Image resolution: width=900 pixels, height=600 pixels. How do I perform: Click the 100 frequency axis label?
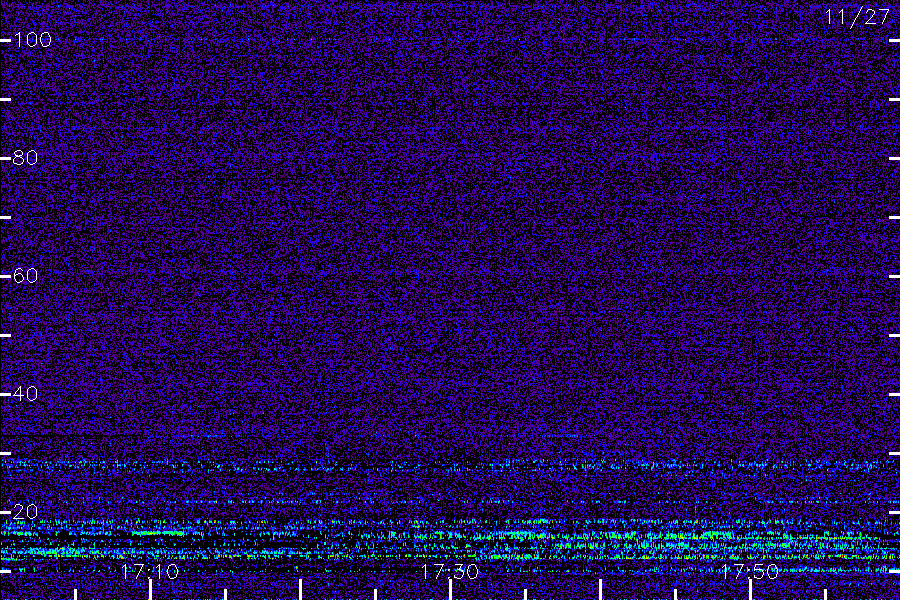coord(32,40)
